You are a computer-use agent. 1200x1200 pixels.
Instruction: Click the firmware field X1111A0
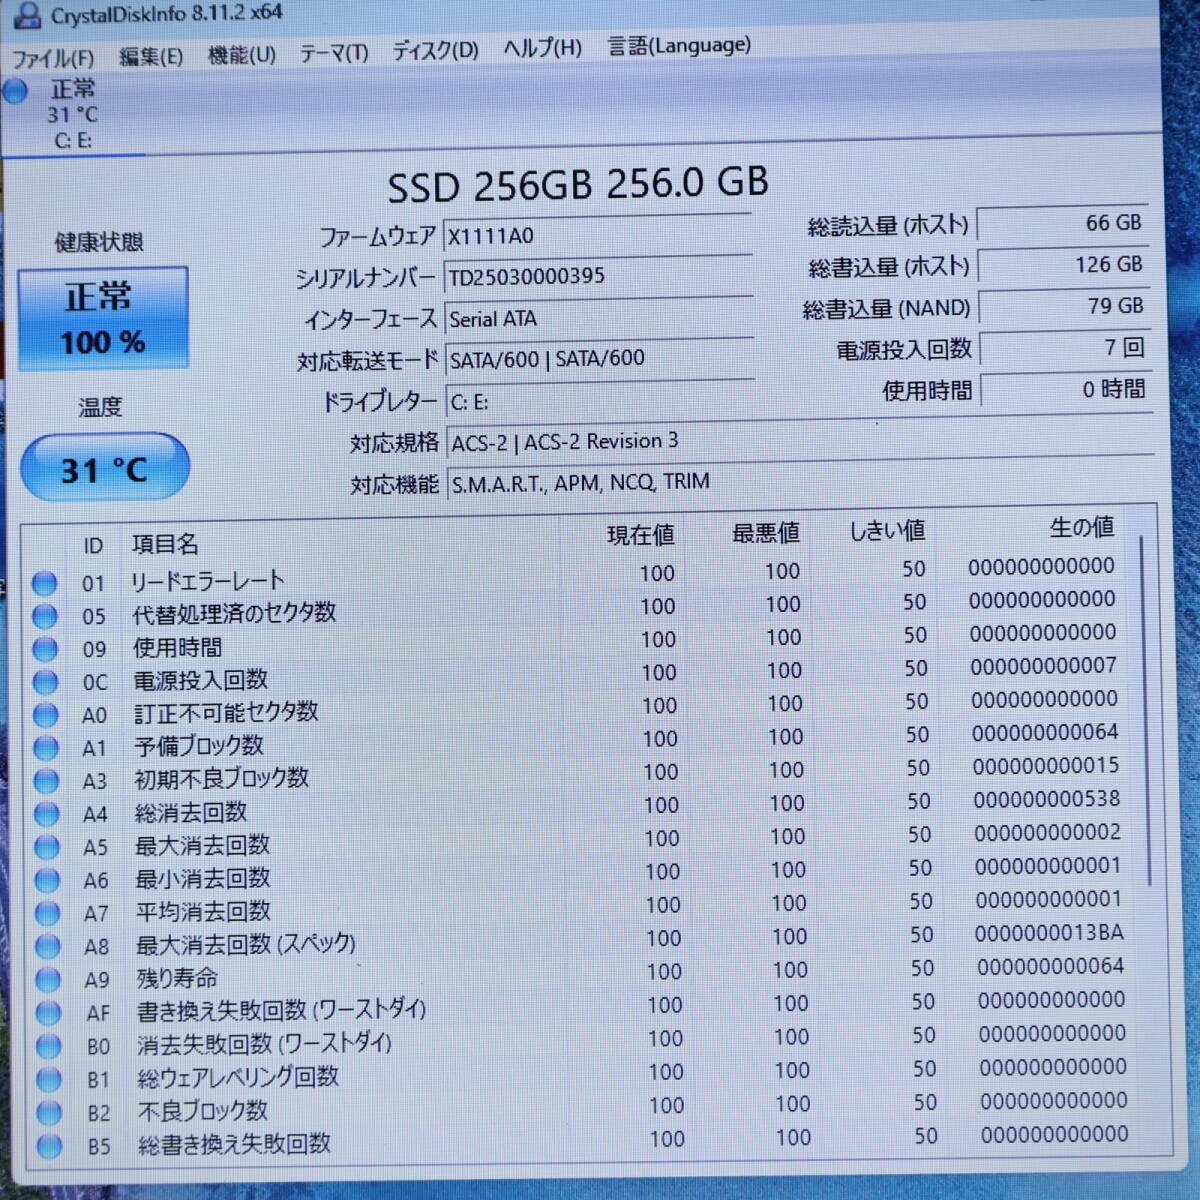[x=597, y=235]
